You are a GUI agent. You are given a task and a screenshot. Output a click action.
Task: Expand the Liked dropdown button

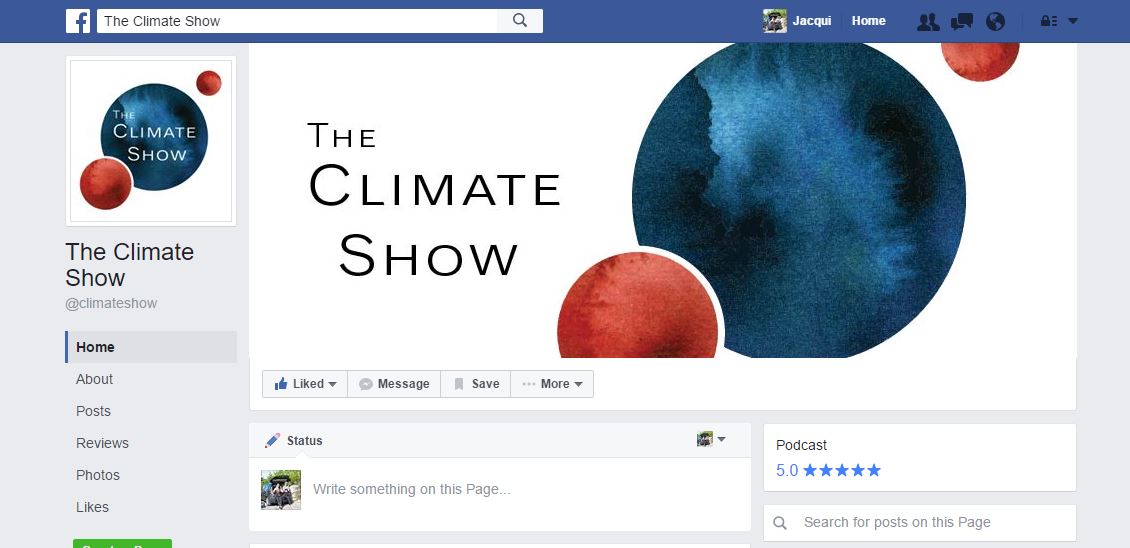point(305,384)
